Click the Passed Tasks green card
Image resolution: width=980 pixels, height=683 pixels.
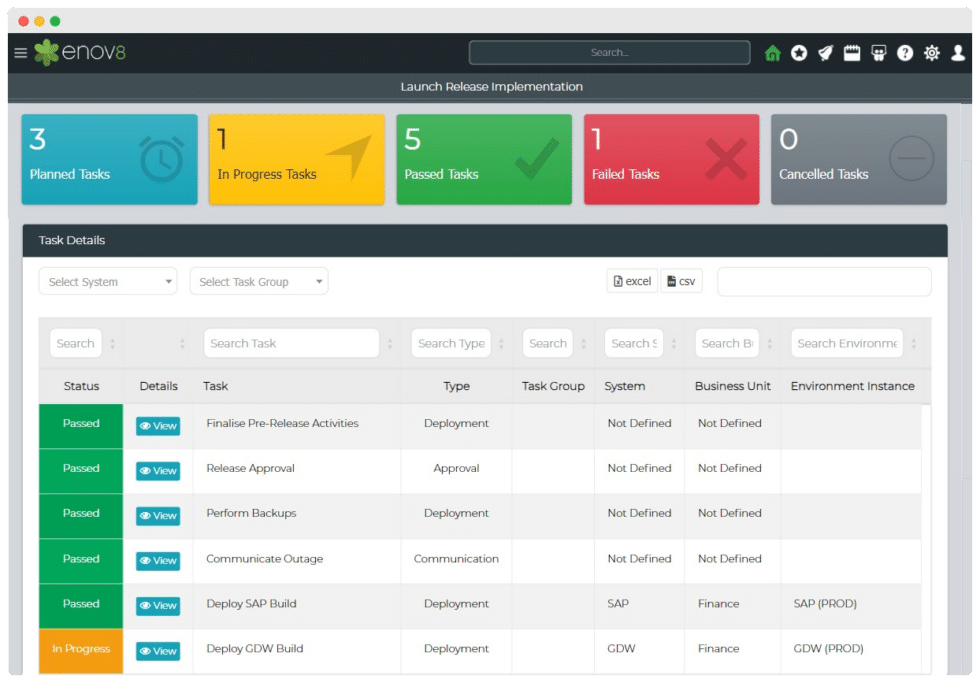(x=484, y=159)
